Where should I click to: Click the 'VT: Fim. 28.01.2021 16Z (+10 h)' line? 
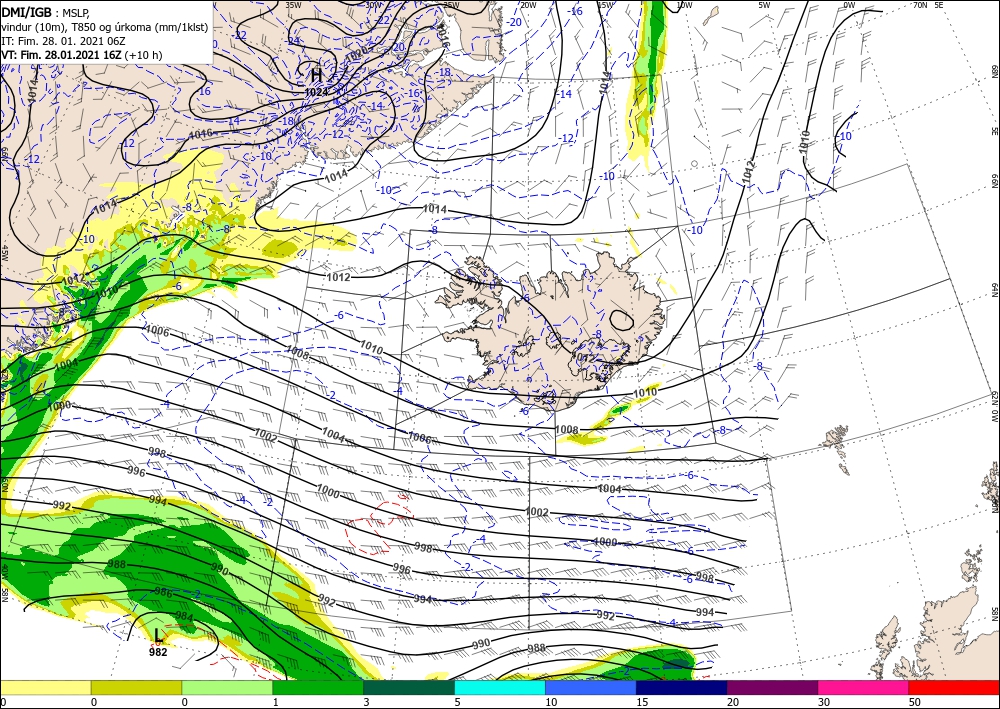click(x=82, y=55)
